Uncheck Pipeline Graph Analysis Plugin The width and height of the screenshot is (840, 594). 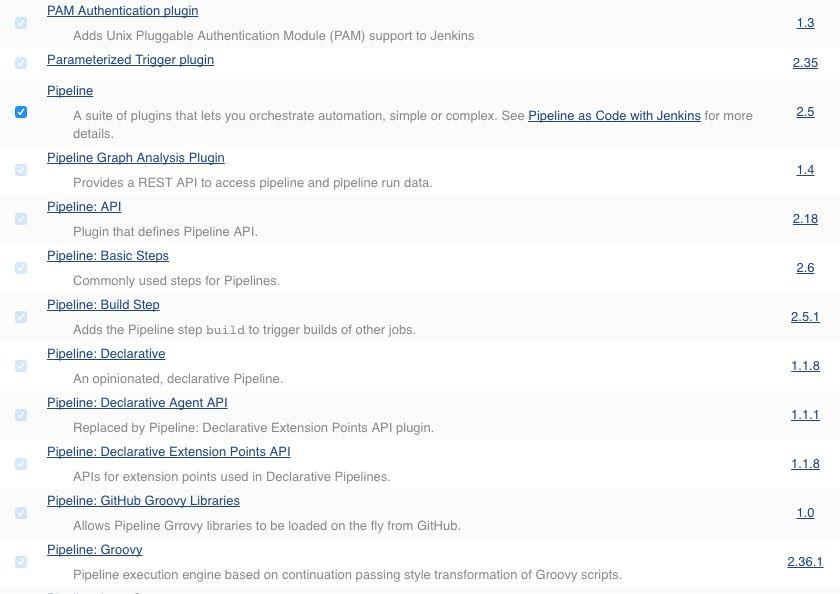tap(21, 169)
